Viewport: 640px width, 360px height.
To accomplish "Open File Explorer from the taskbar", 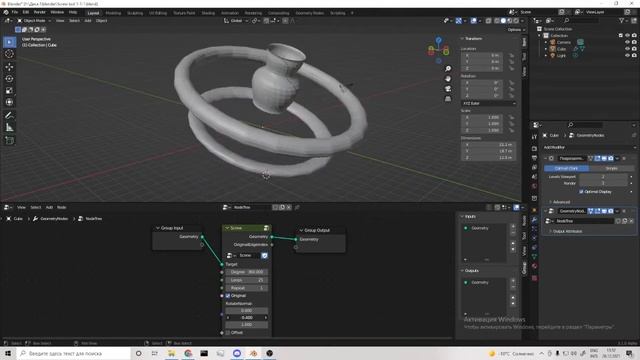I will click(x=171, y=353).
